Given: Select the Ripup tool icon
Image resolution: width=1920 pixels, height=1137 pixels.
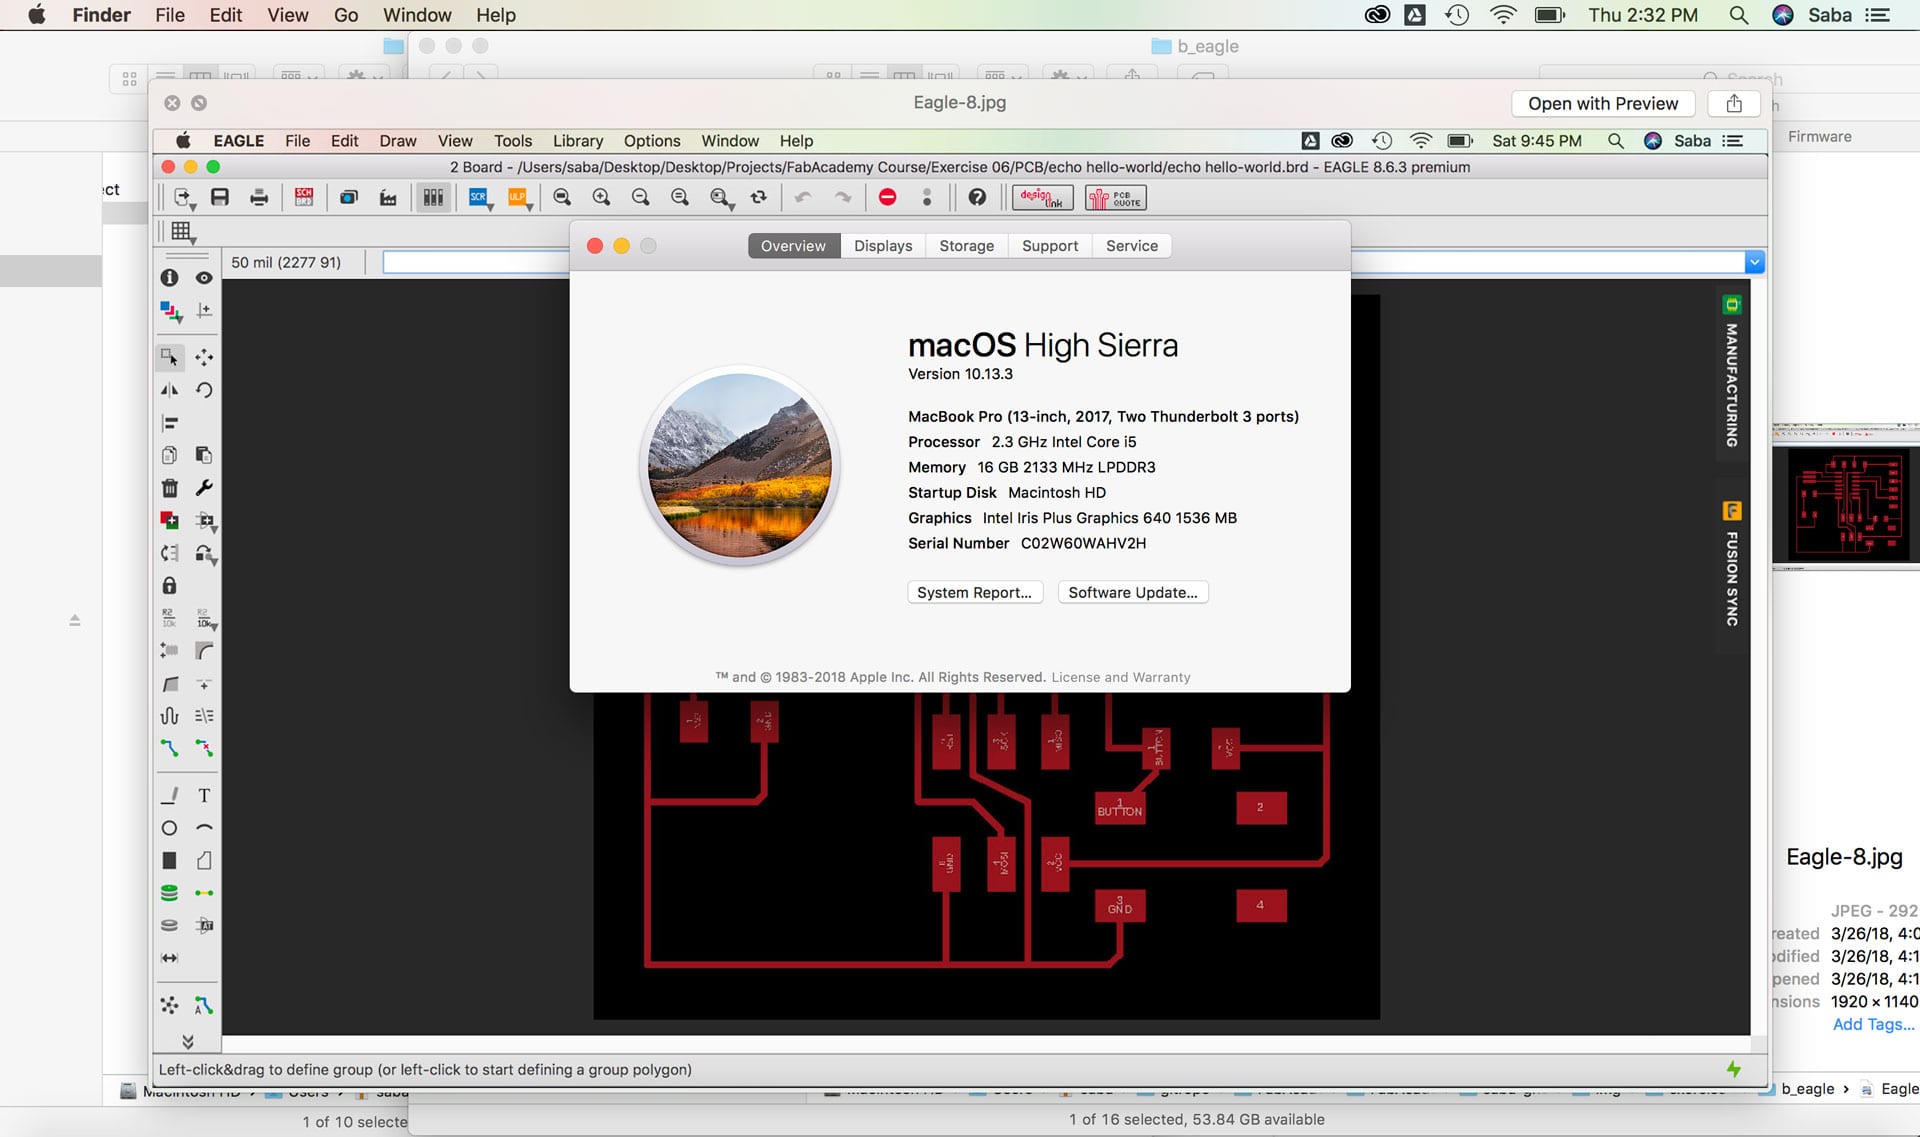Looking at the screenshot, I should point(204,748).
